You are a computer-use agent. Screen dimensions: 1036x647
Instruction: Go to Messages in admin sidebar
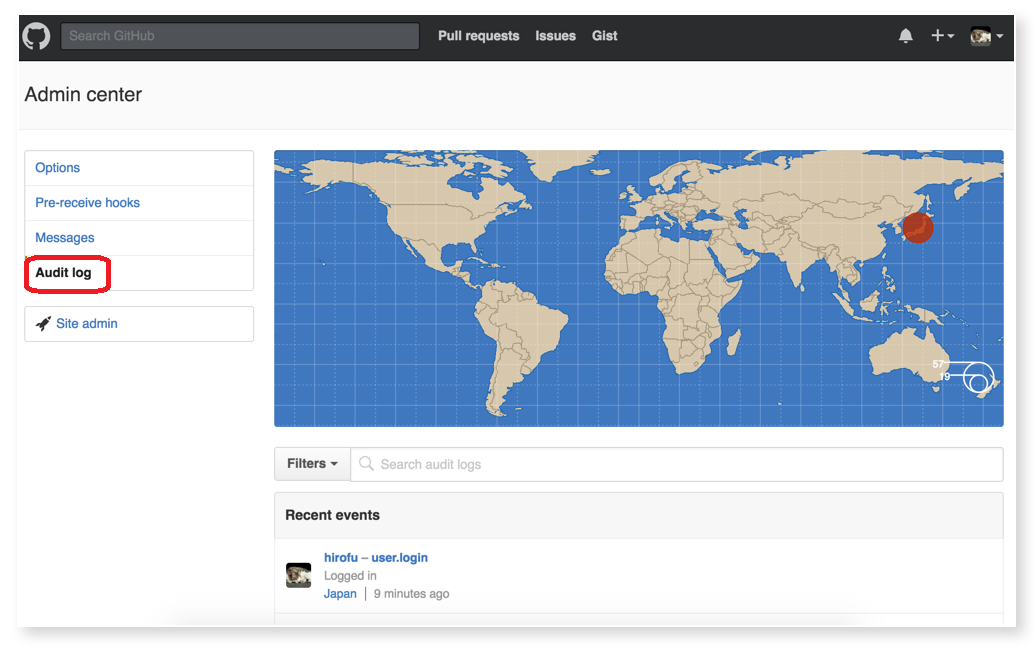(x=139, y=238)
